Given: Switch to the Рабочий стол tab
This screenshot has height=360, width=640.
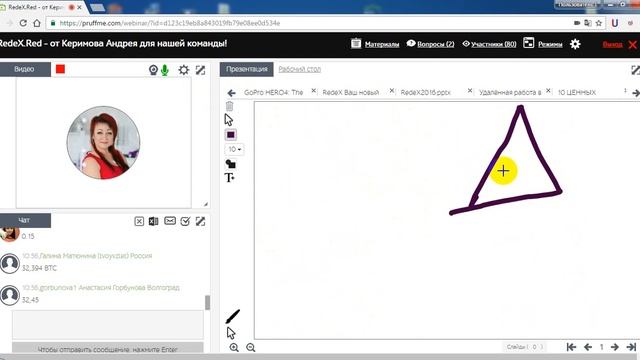Looking at the screenshot, I should coord(300,69).
